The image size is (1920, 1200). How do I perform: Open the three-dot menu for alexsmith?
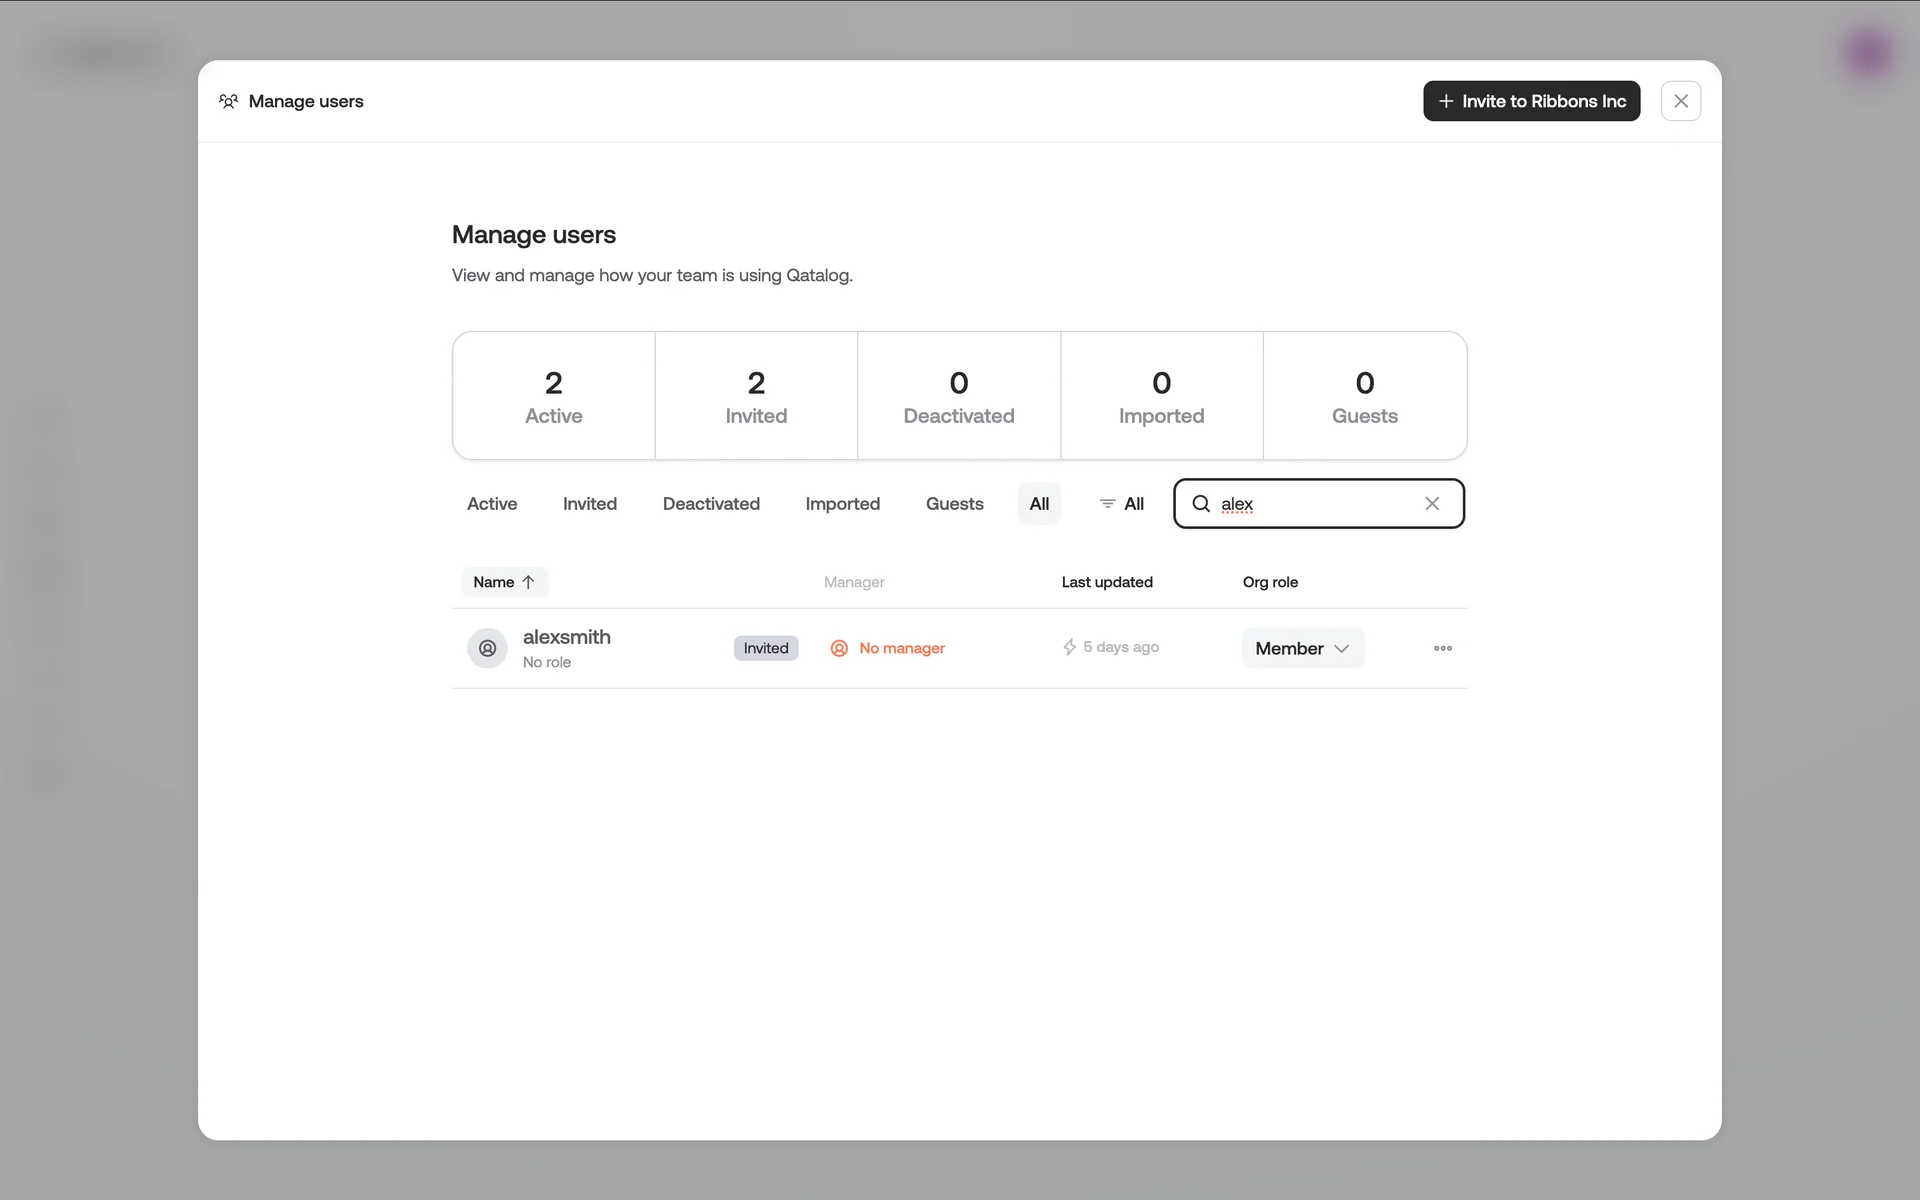1442,648
